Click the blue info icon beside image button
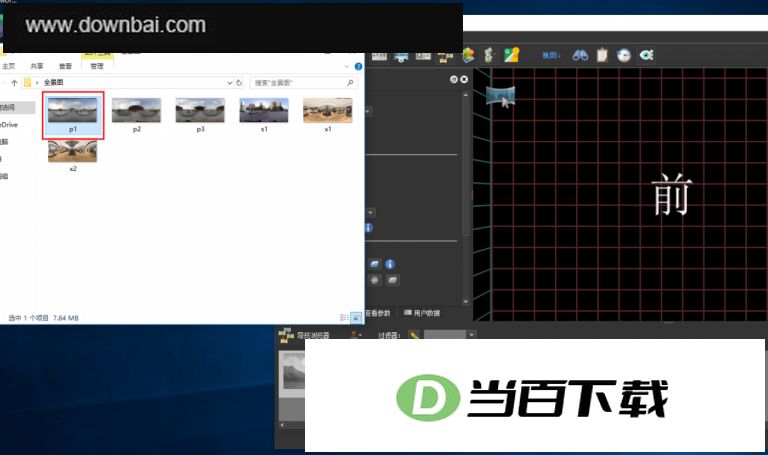 (390, 264)
